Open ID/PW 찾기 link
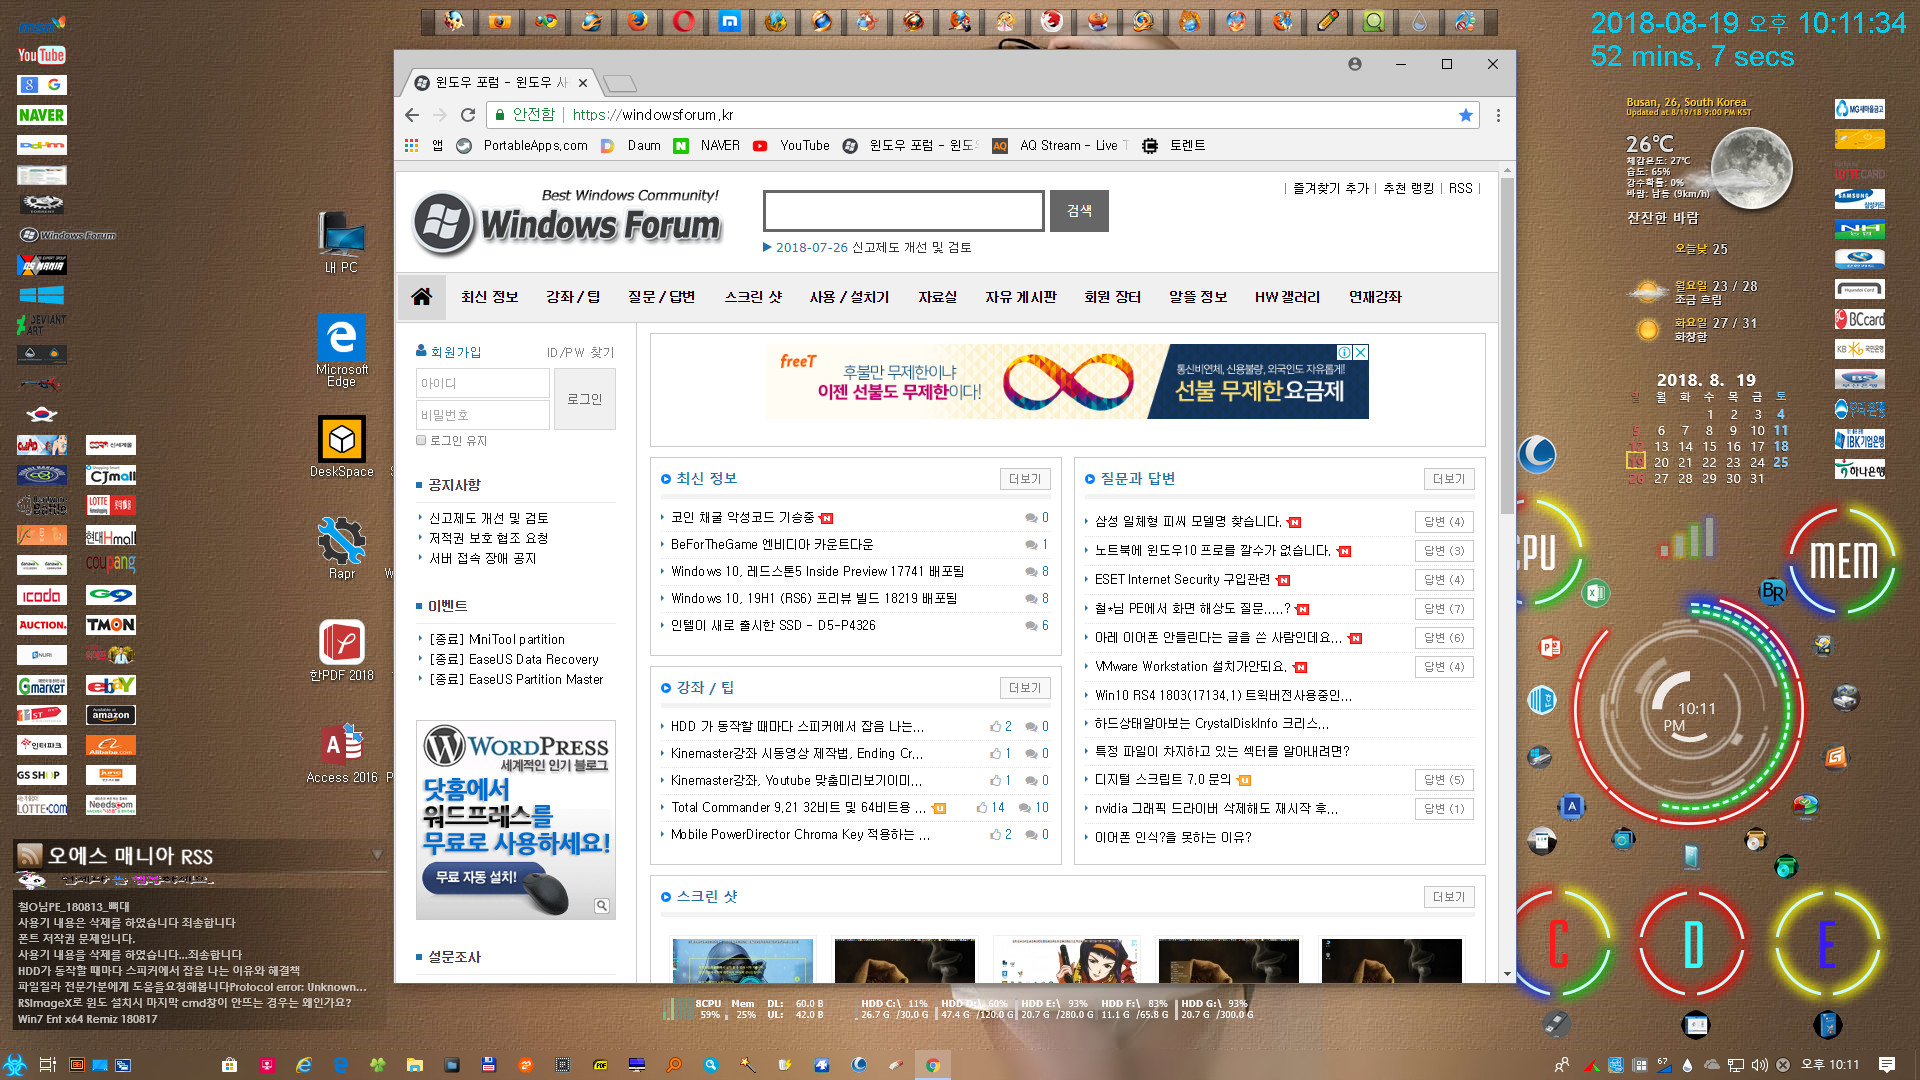 580,352
